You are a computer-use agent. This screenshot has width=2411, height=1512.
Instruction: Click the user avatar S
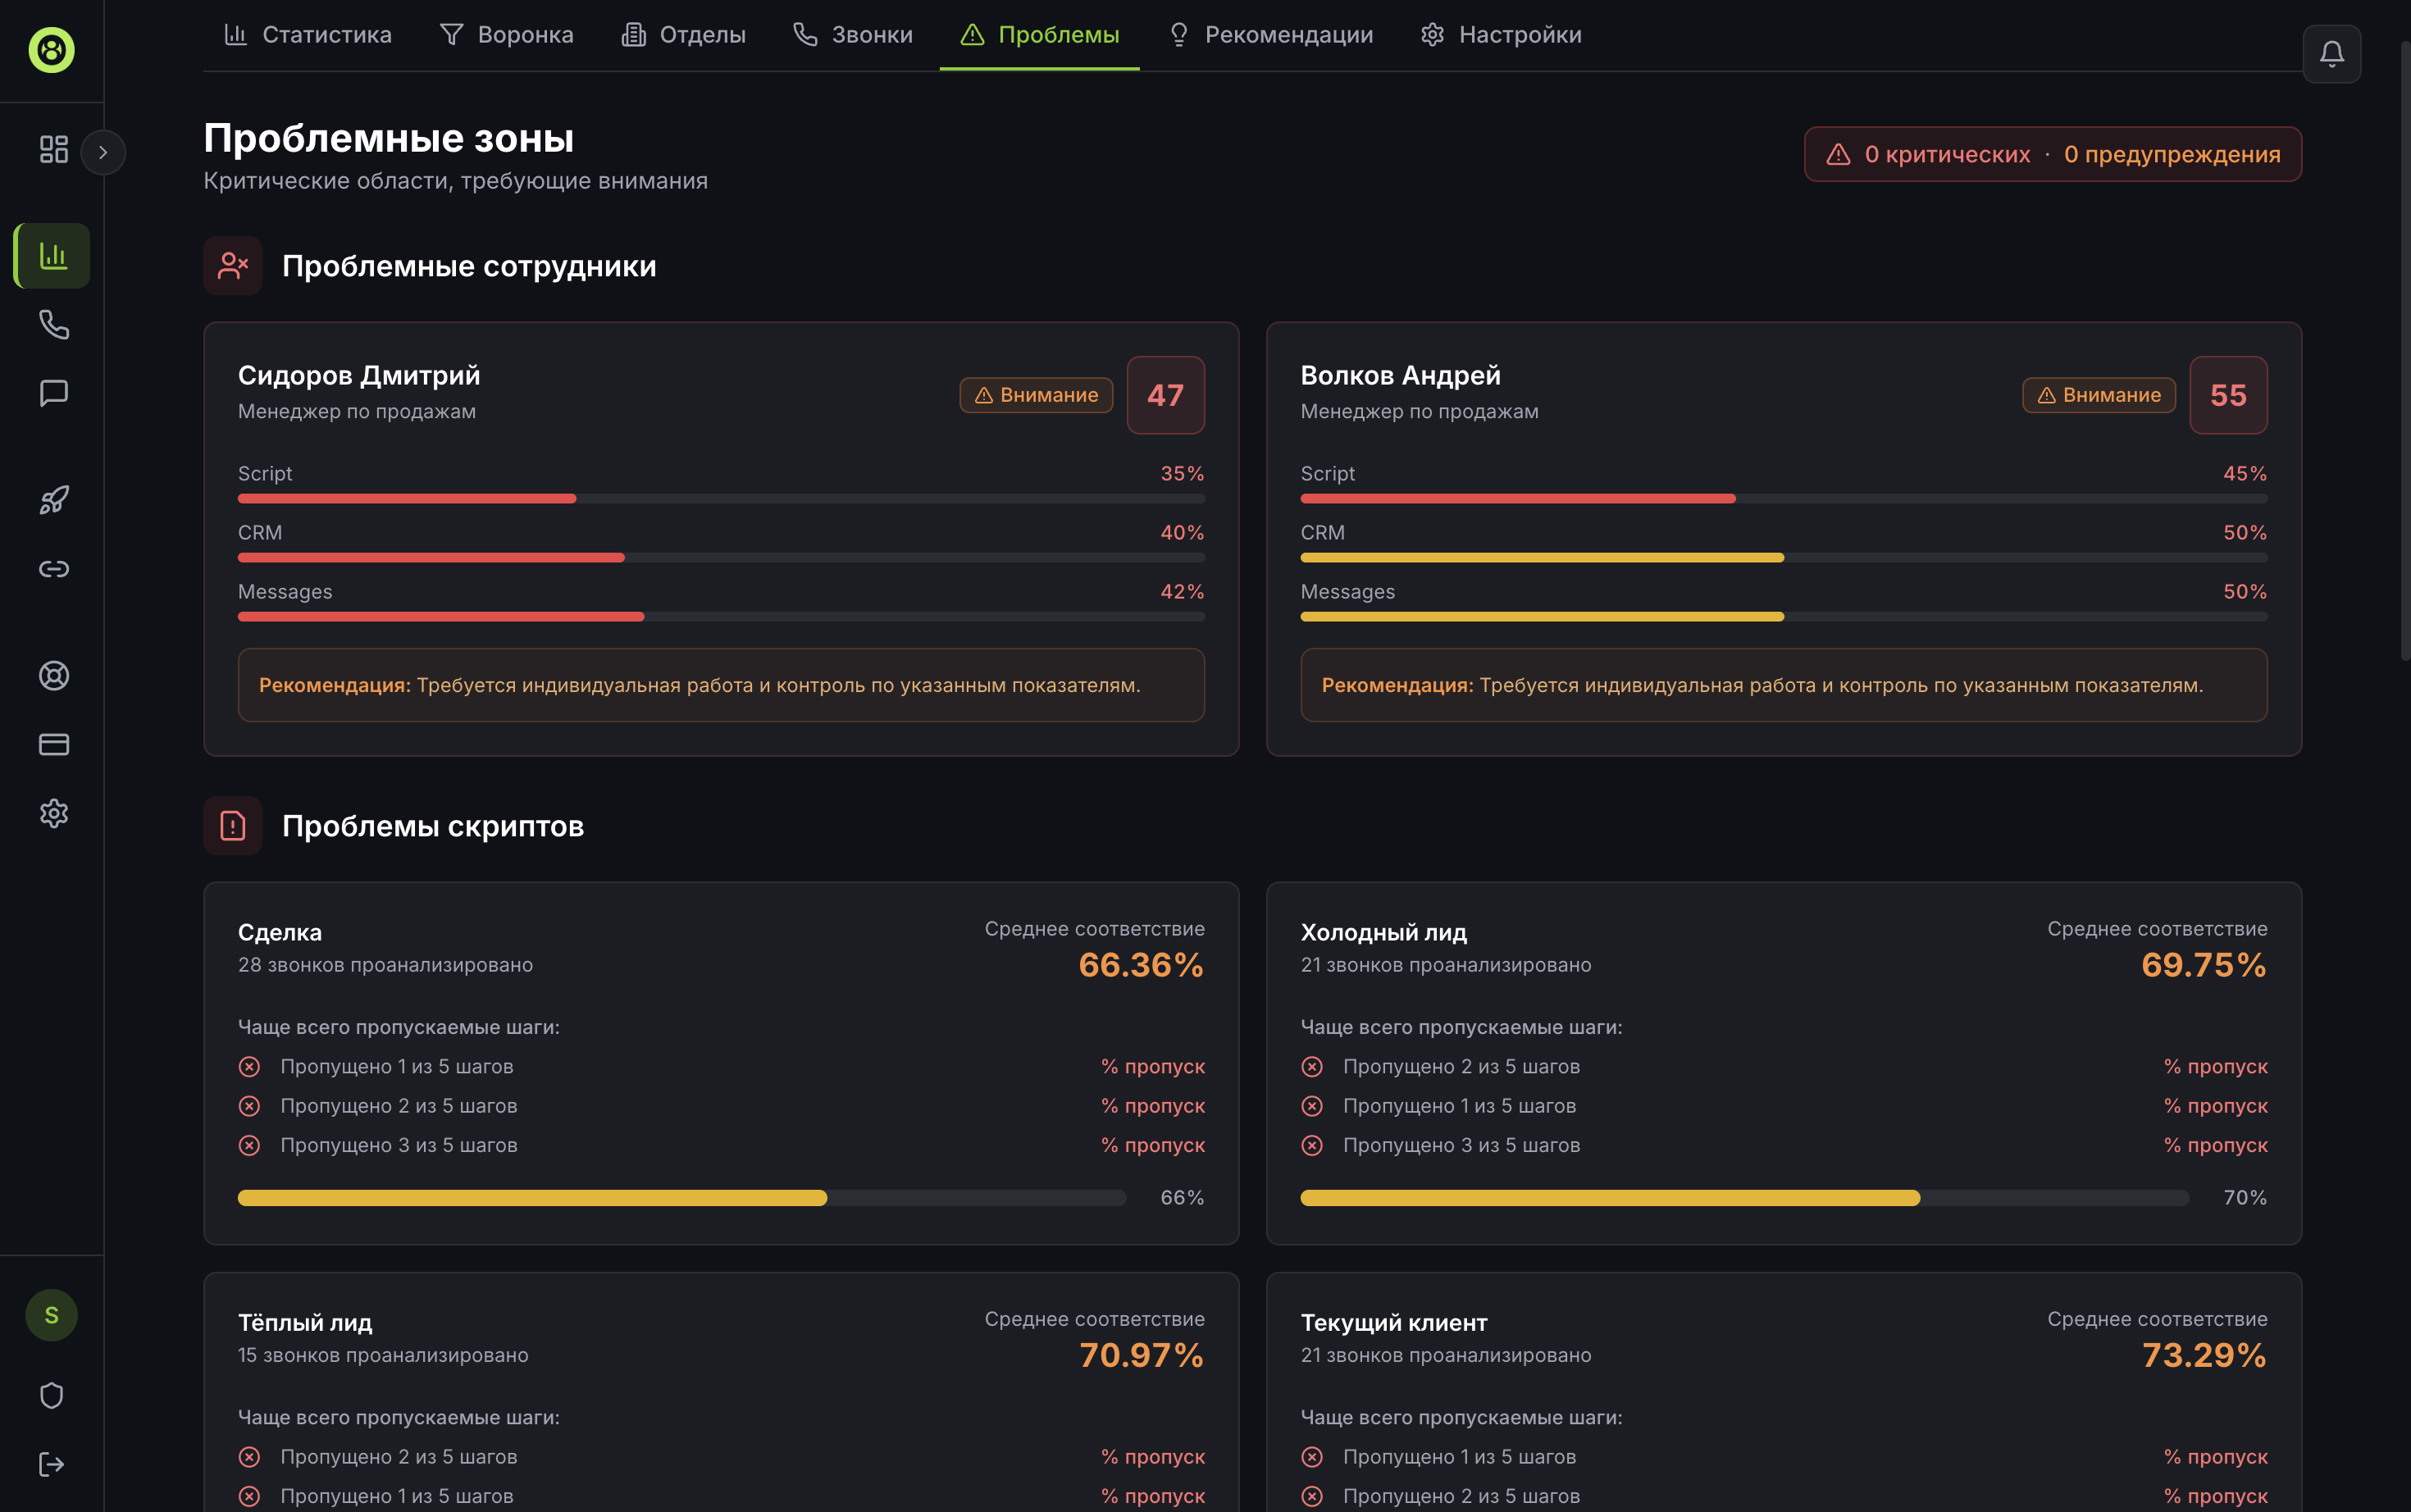(x=51, y=1315)
